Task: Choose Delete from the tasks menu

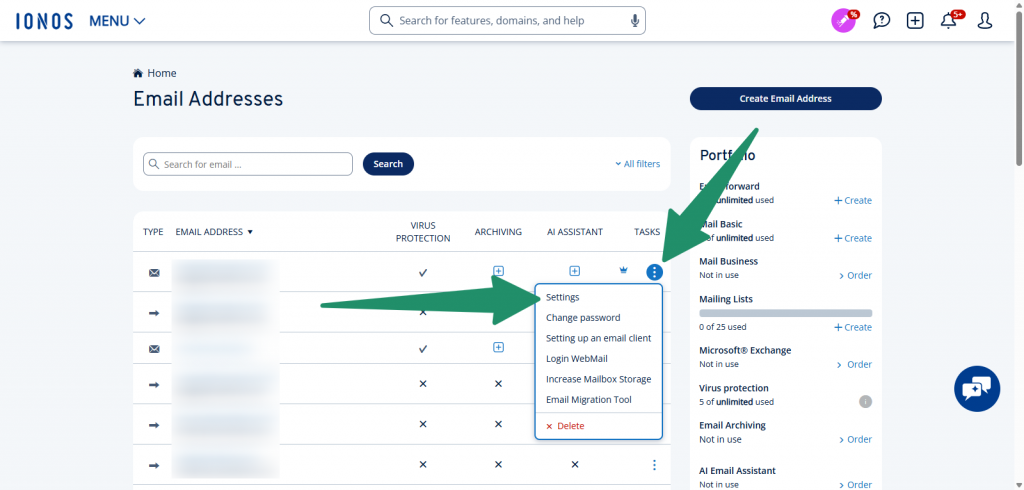Action: pyautogui.click(x=566, y=426)
